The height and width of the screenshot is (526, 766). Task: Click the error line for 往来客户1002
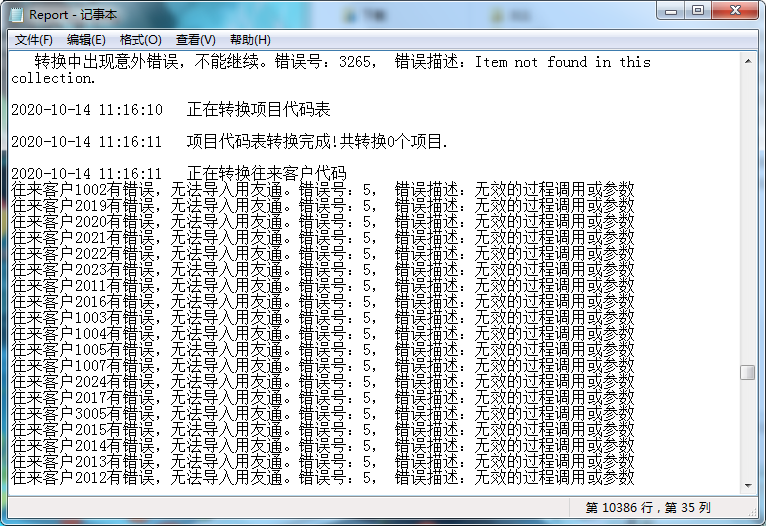point(322,189)
